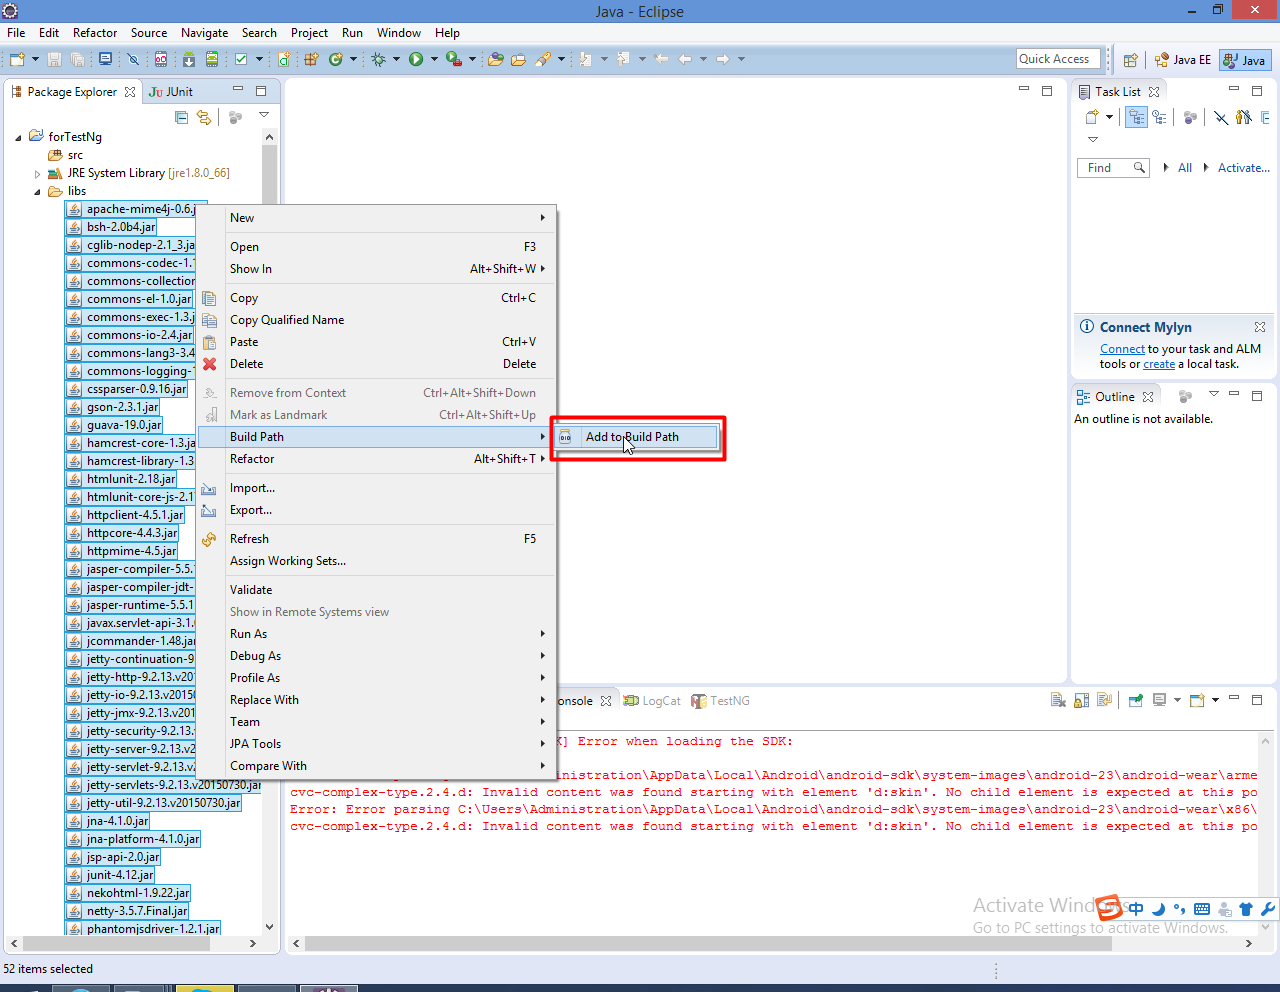
Task: Expand the JRE System Library node
Action: (38, 173)
